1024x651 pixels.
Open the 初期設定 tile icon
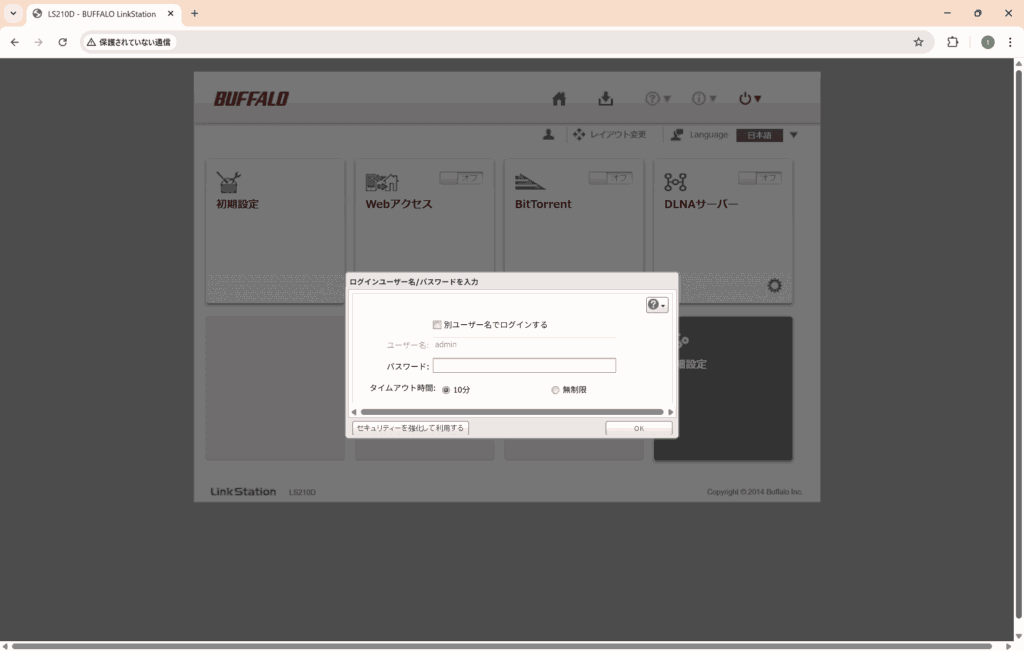tap(229, 182)
